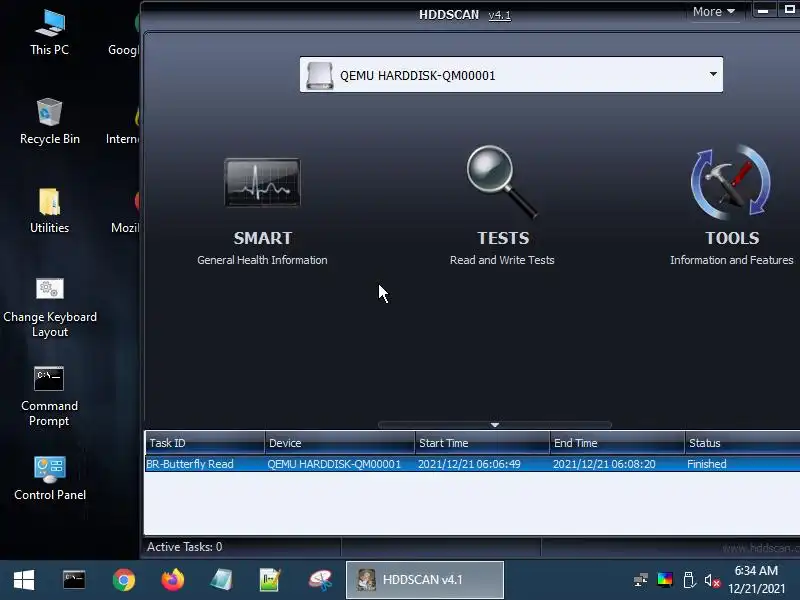Screen dimensions: 800x600
Task: Open the blue notebook icon in the taskbar
Action: [221, 580]
